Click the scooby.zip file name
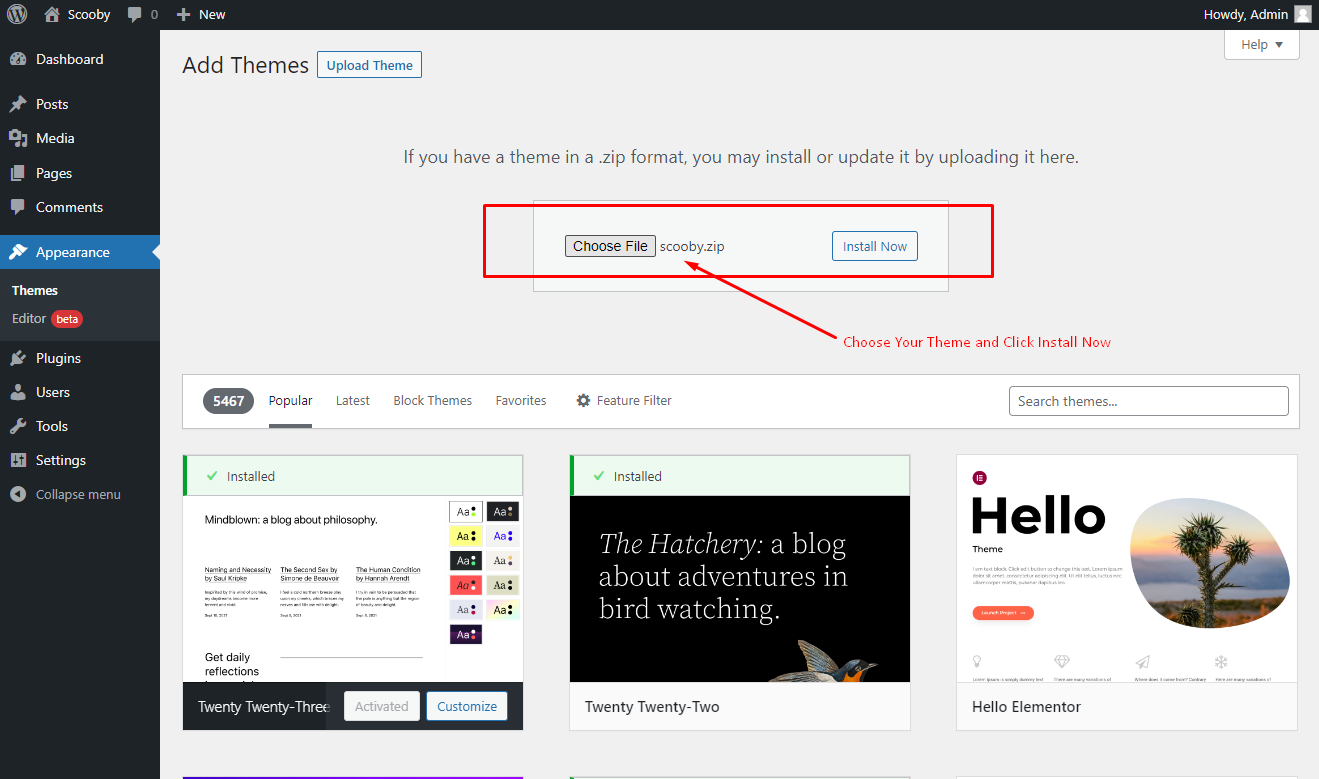1319x779 pixels. tap(692, 246)
